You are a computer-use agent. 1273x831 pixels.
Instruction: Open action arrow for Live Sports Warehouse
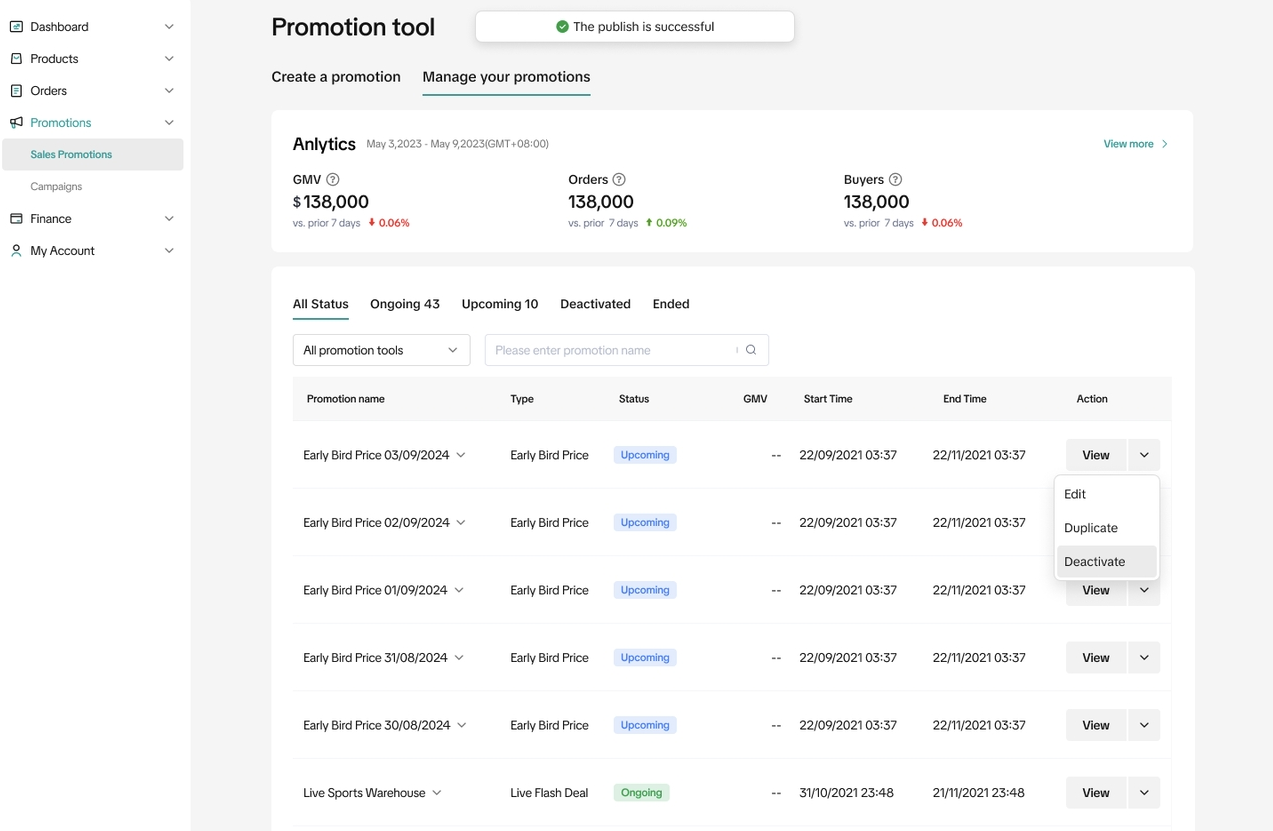pyautogui.click(x=1144, y=793)
